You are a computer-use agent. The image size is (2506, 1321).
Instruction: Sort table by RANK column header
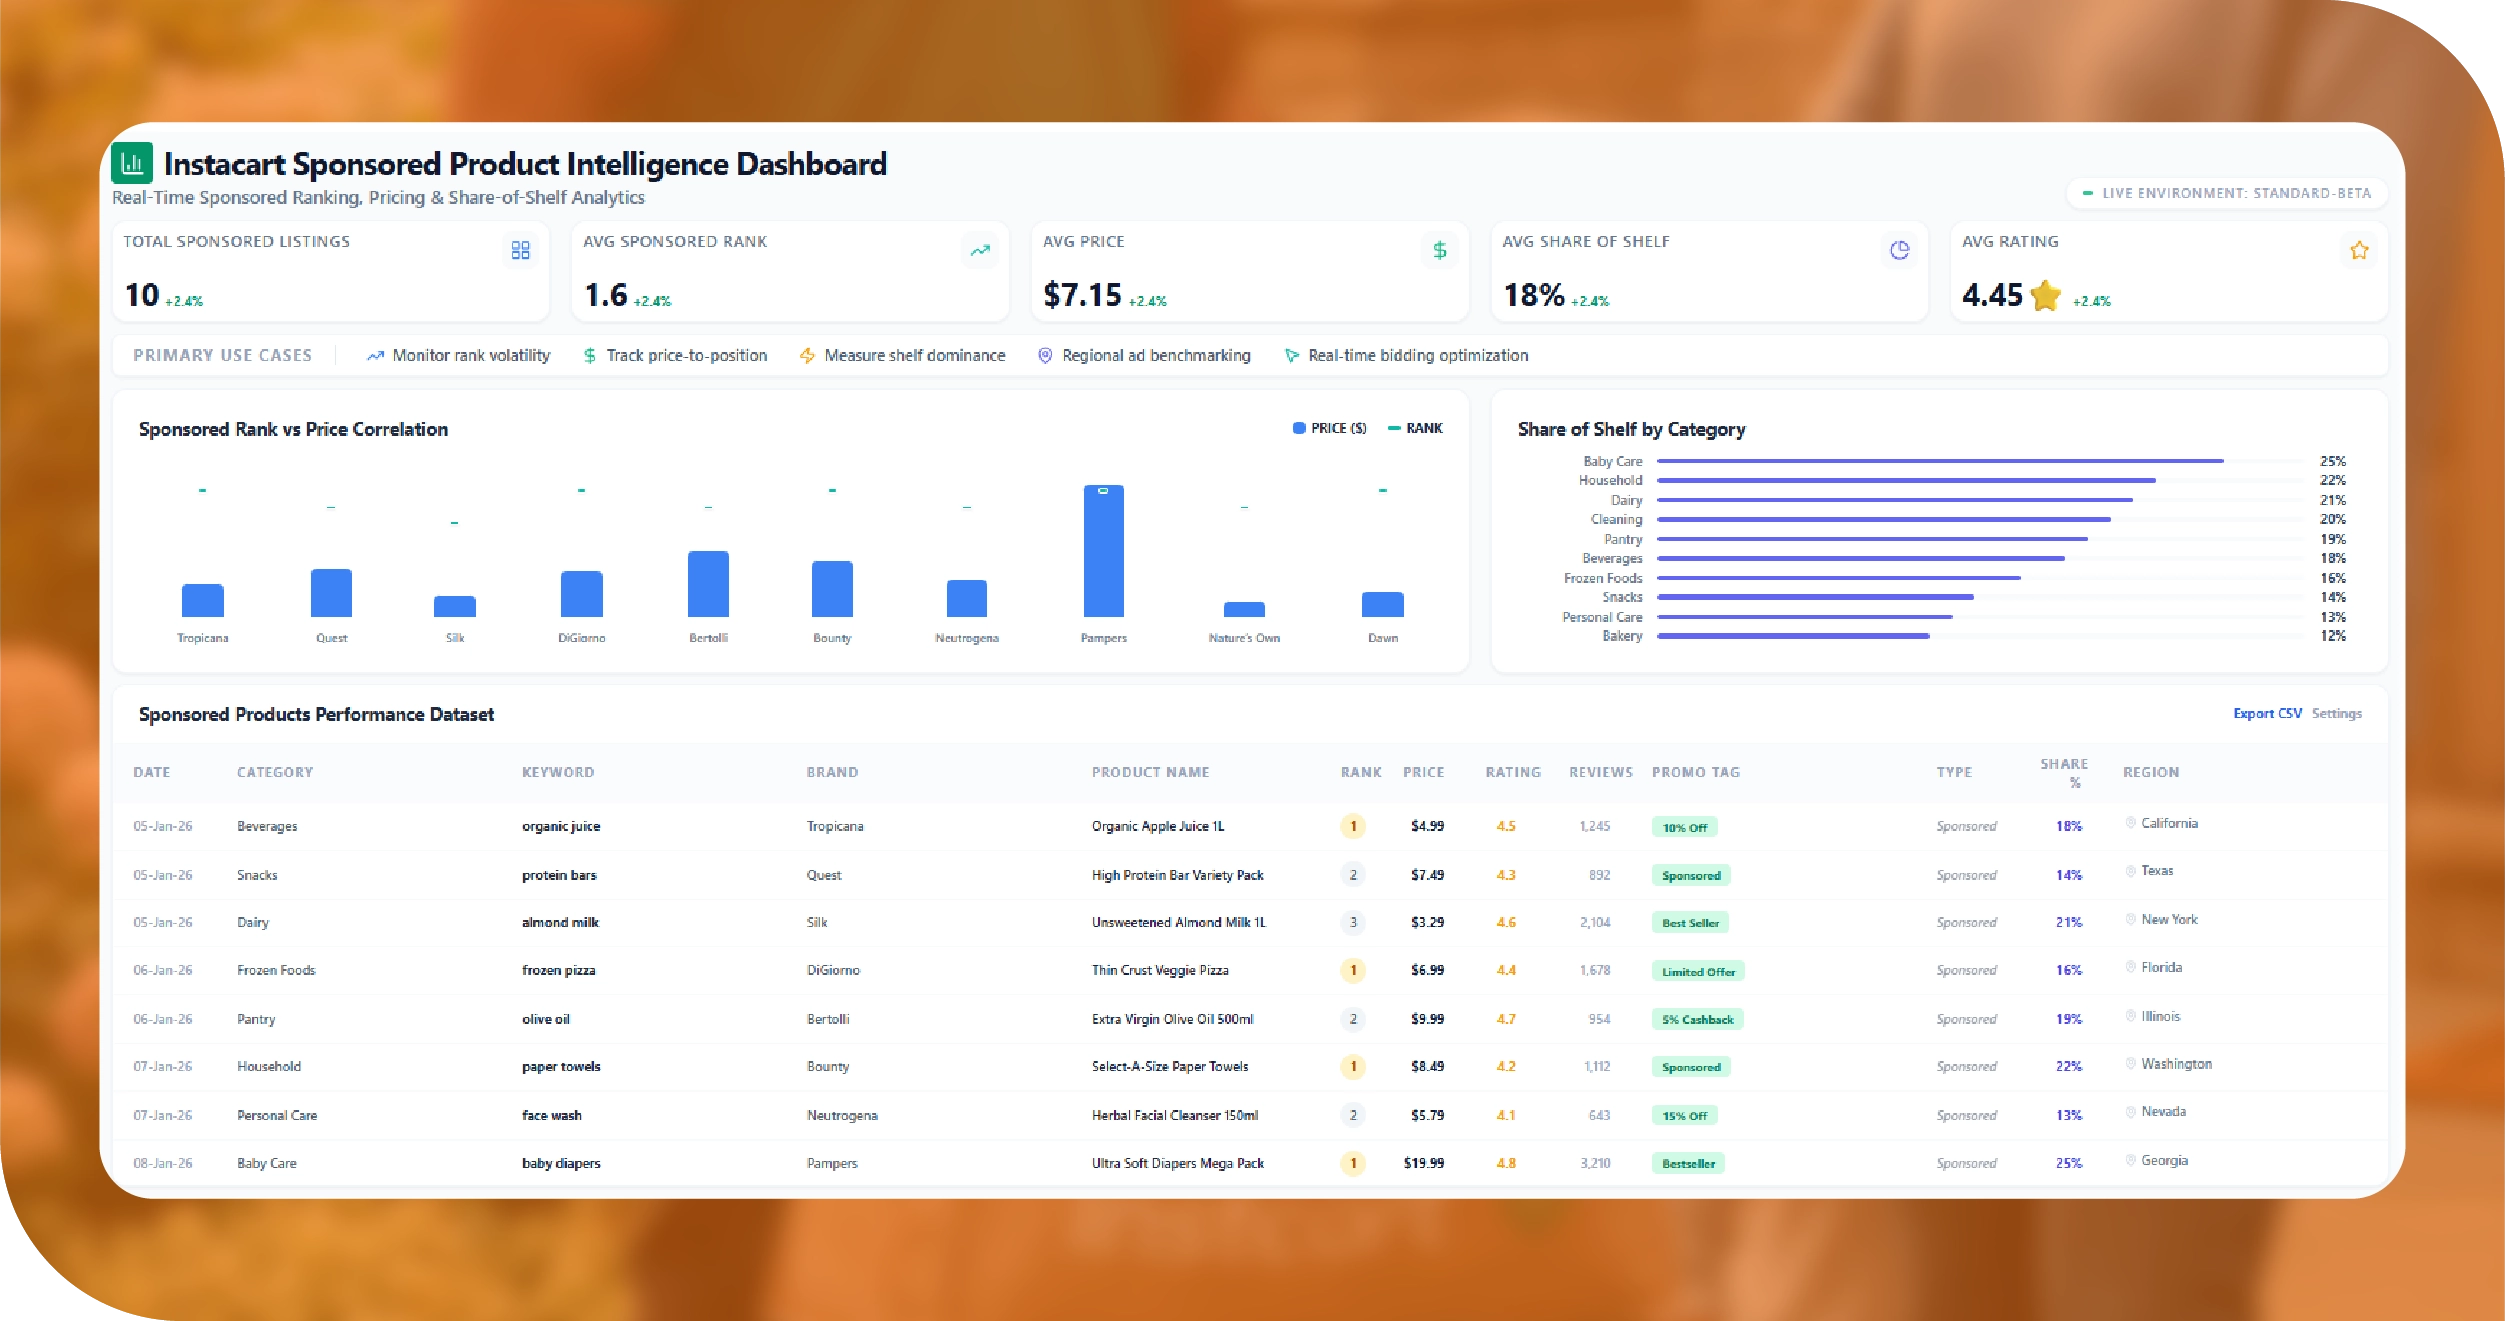[x=1360, y=772]
